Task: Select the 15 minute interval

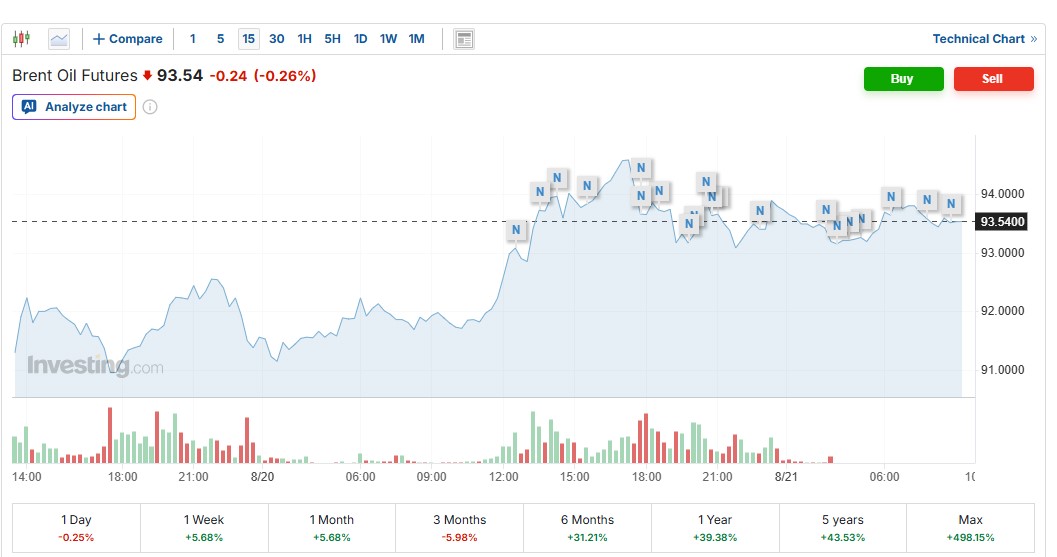Action: [x=249, y=39]
